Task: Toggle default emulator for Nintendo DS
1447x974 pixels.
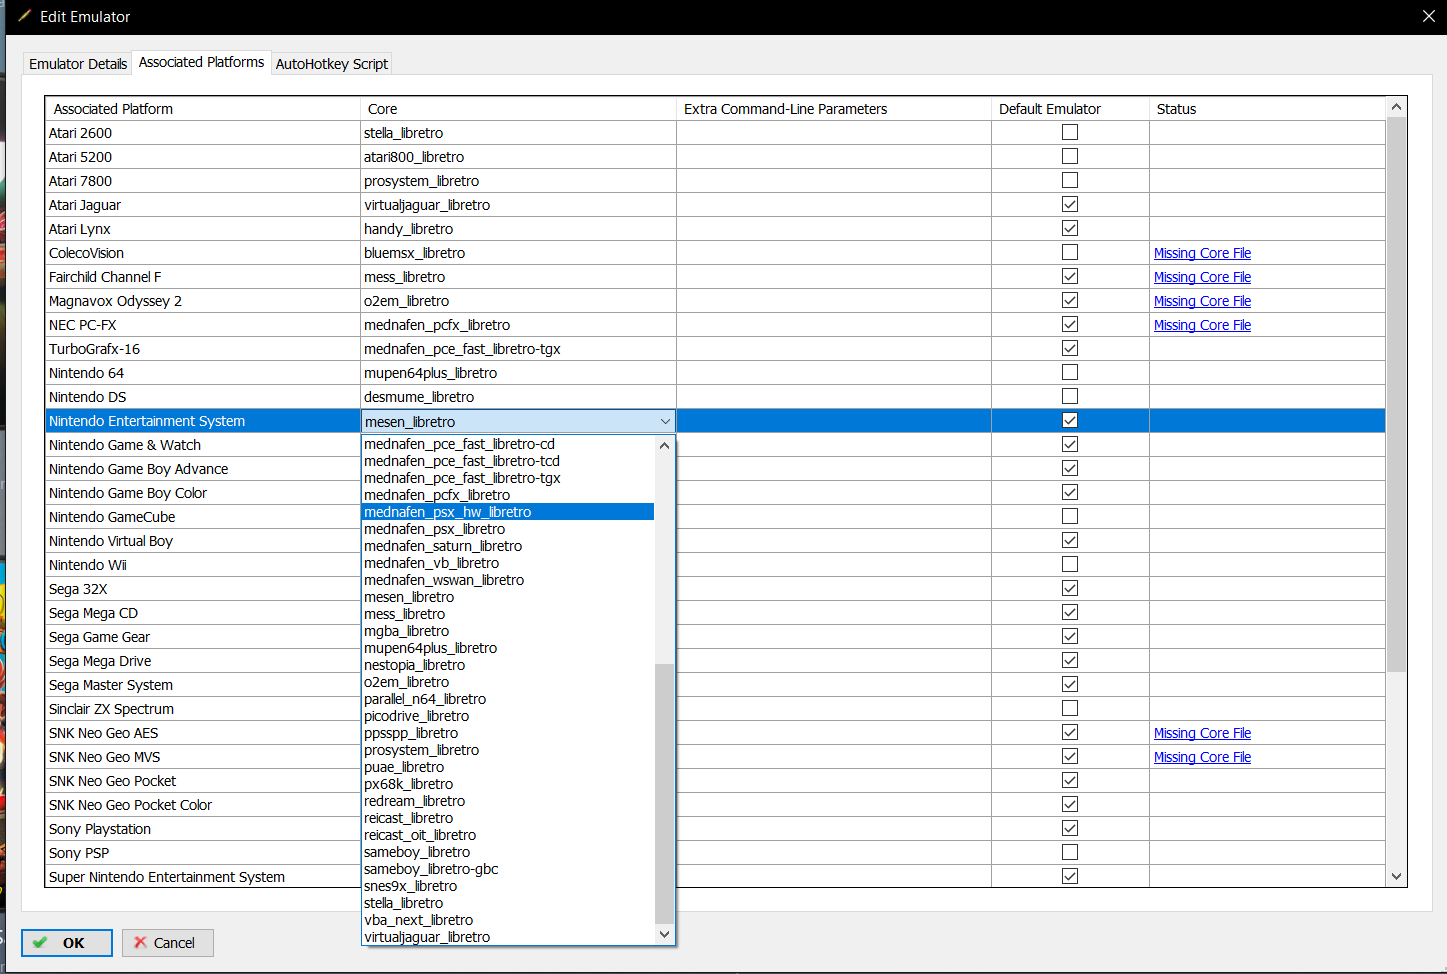Action: coord(1070,396)
